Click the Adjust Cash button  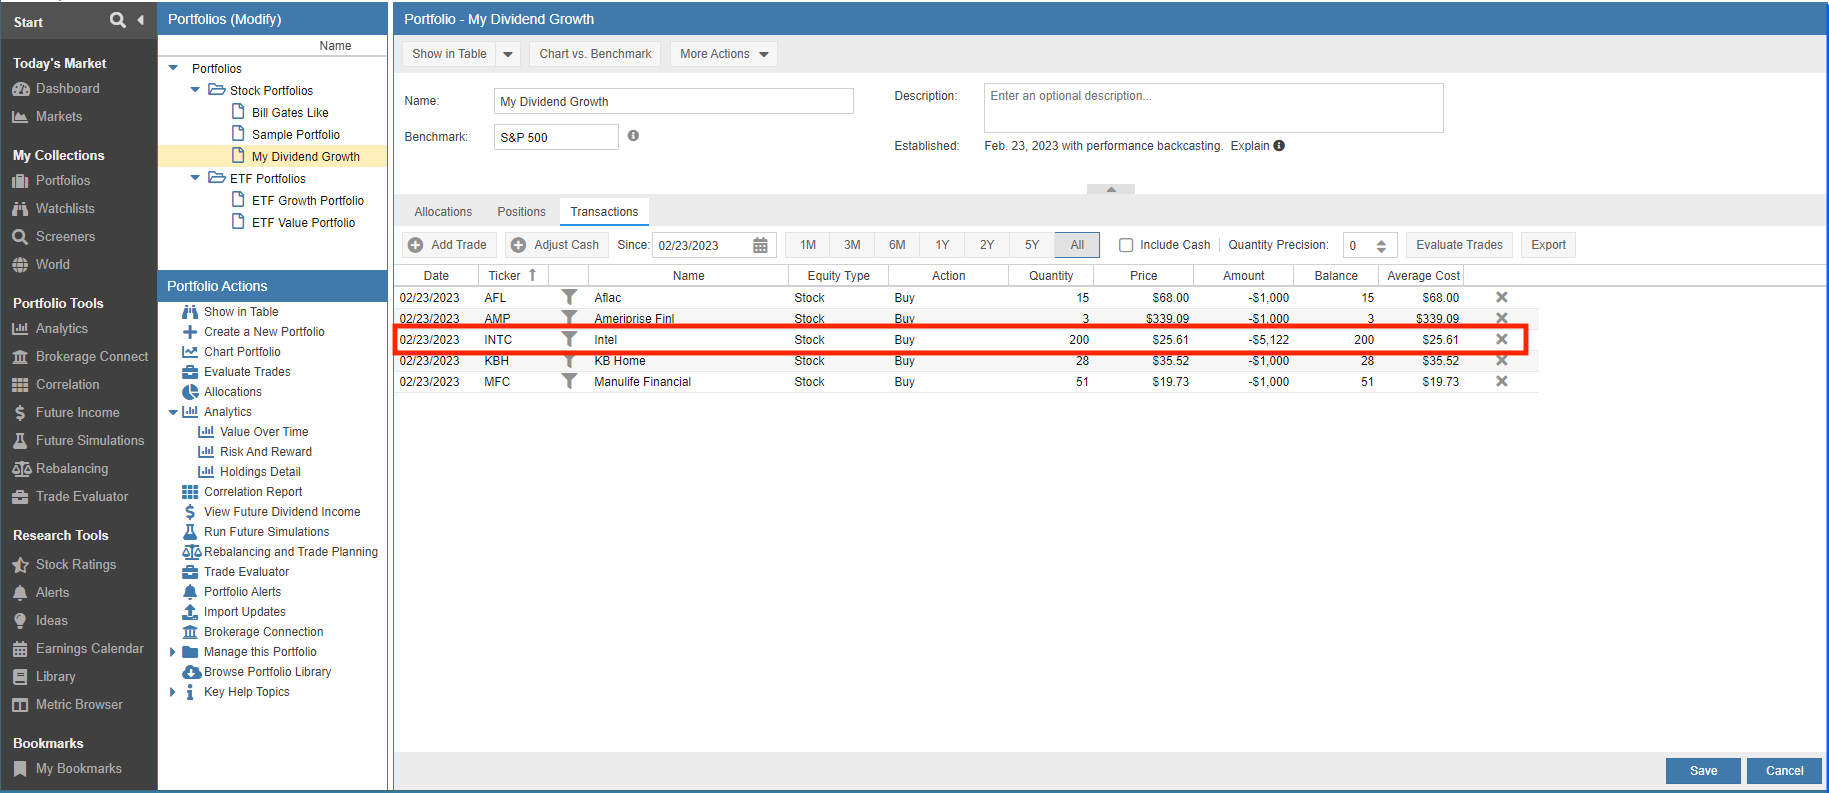click(x=556, y=245)
